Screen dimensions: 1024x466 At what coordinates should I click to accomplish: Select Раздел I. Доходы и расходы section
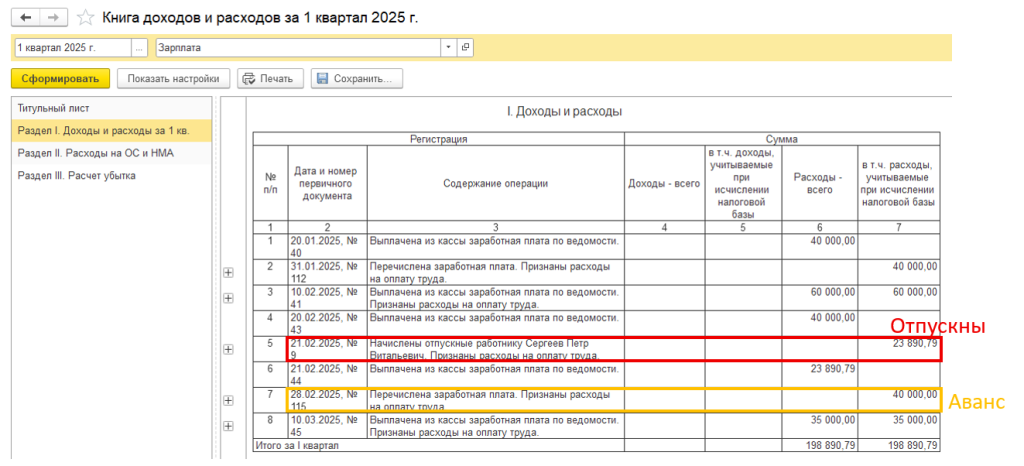click(103, 131)
